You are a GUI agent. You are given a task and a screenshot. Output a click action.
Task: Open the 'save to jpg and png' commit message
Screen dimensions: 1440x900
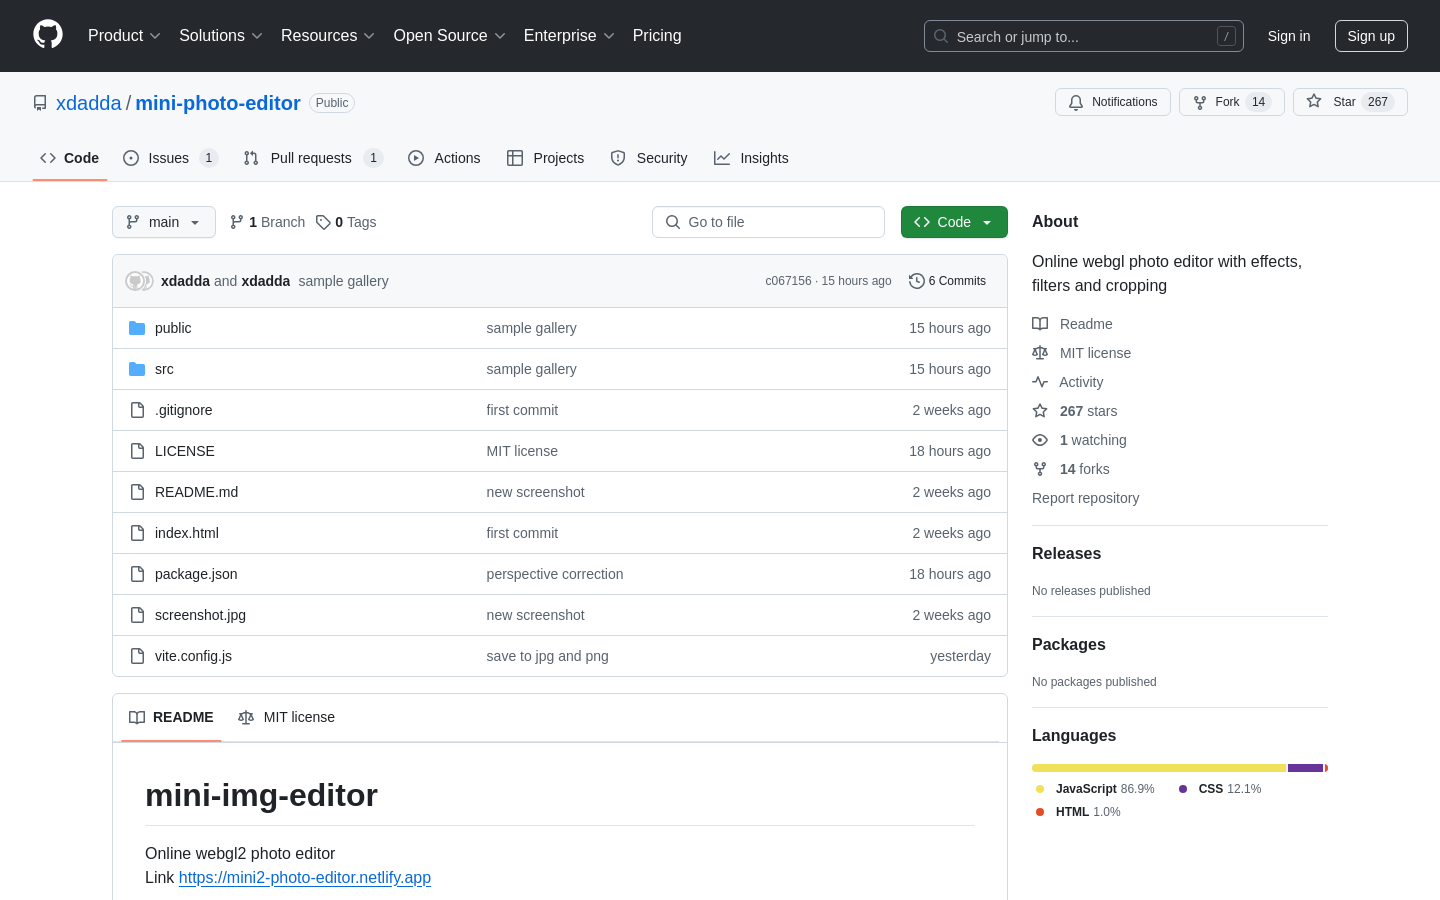(547, 656)
